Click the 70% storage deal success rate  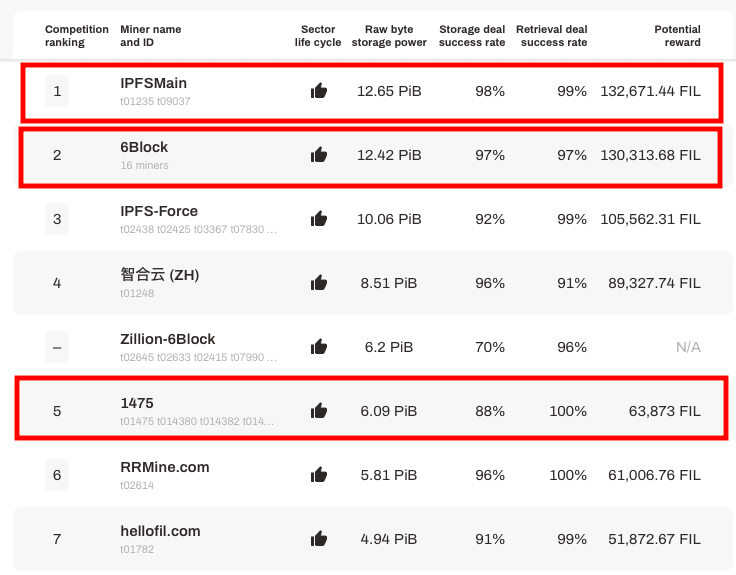click(490, 347)
